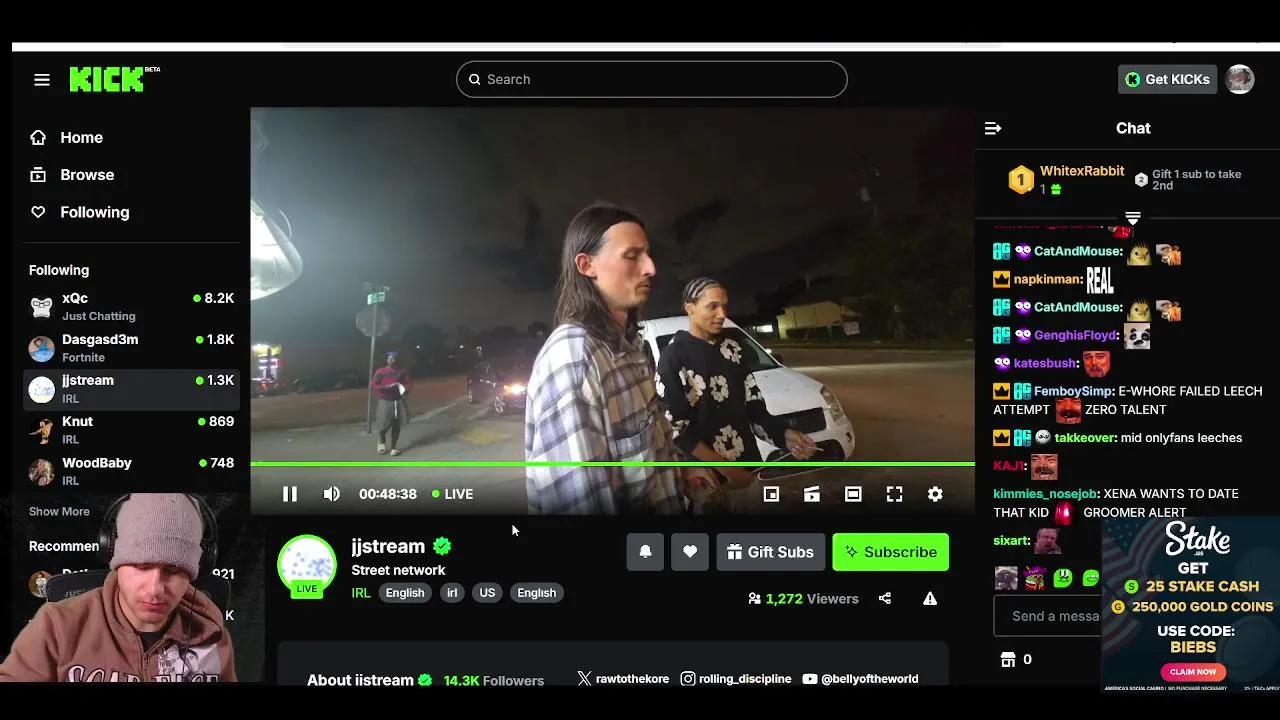Jump to LIVE position

pyautogui.click(x=452, y=494)
